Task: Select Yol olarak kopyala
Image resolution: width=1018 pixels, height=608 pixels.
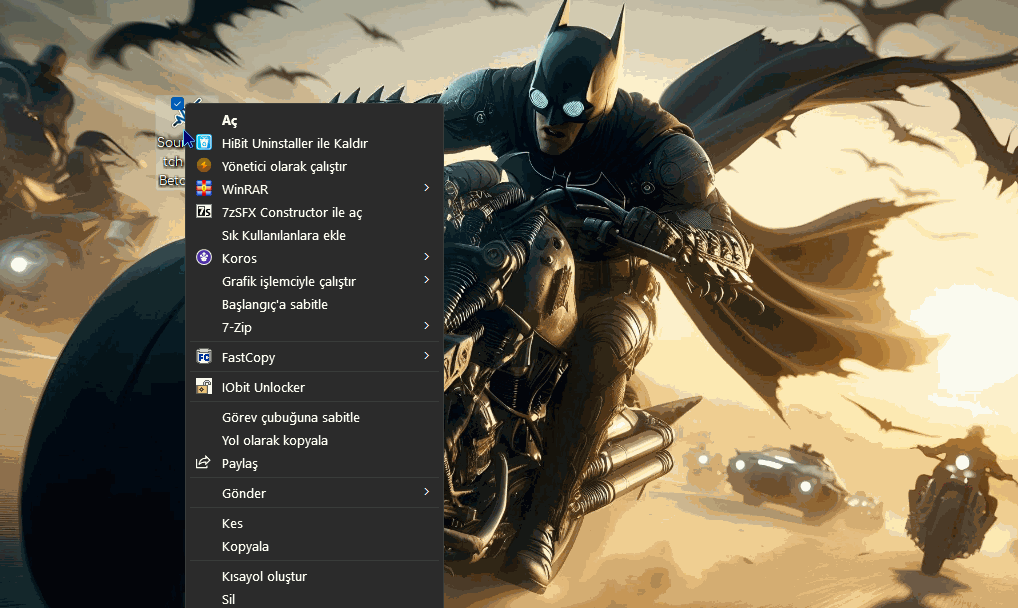Action: pos(315,440)
